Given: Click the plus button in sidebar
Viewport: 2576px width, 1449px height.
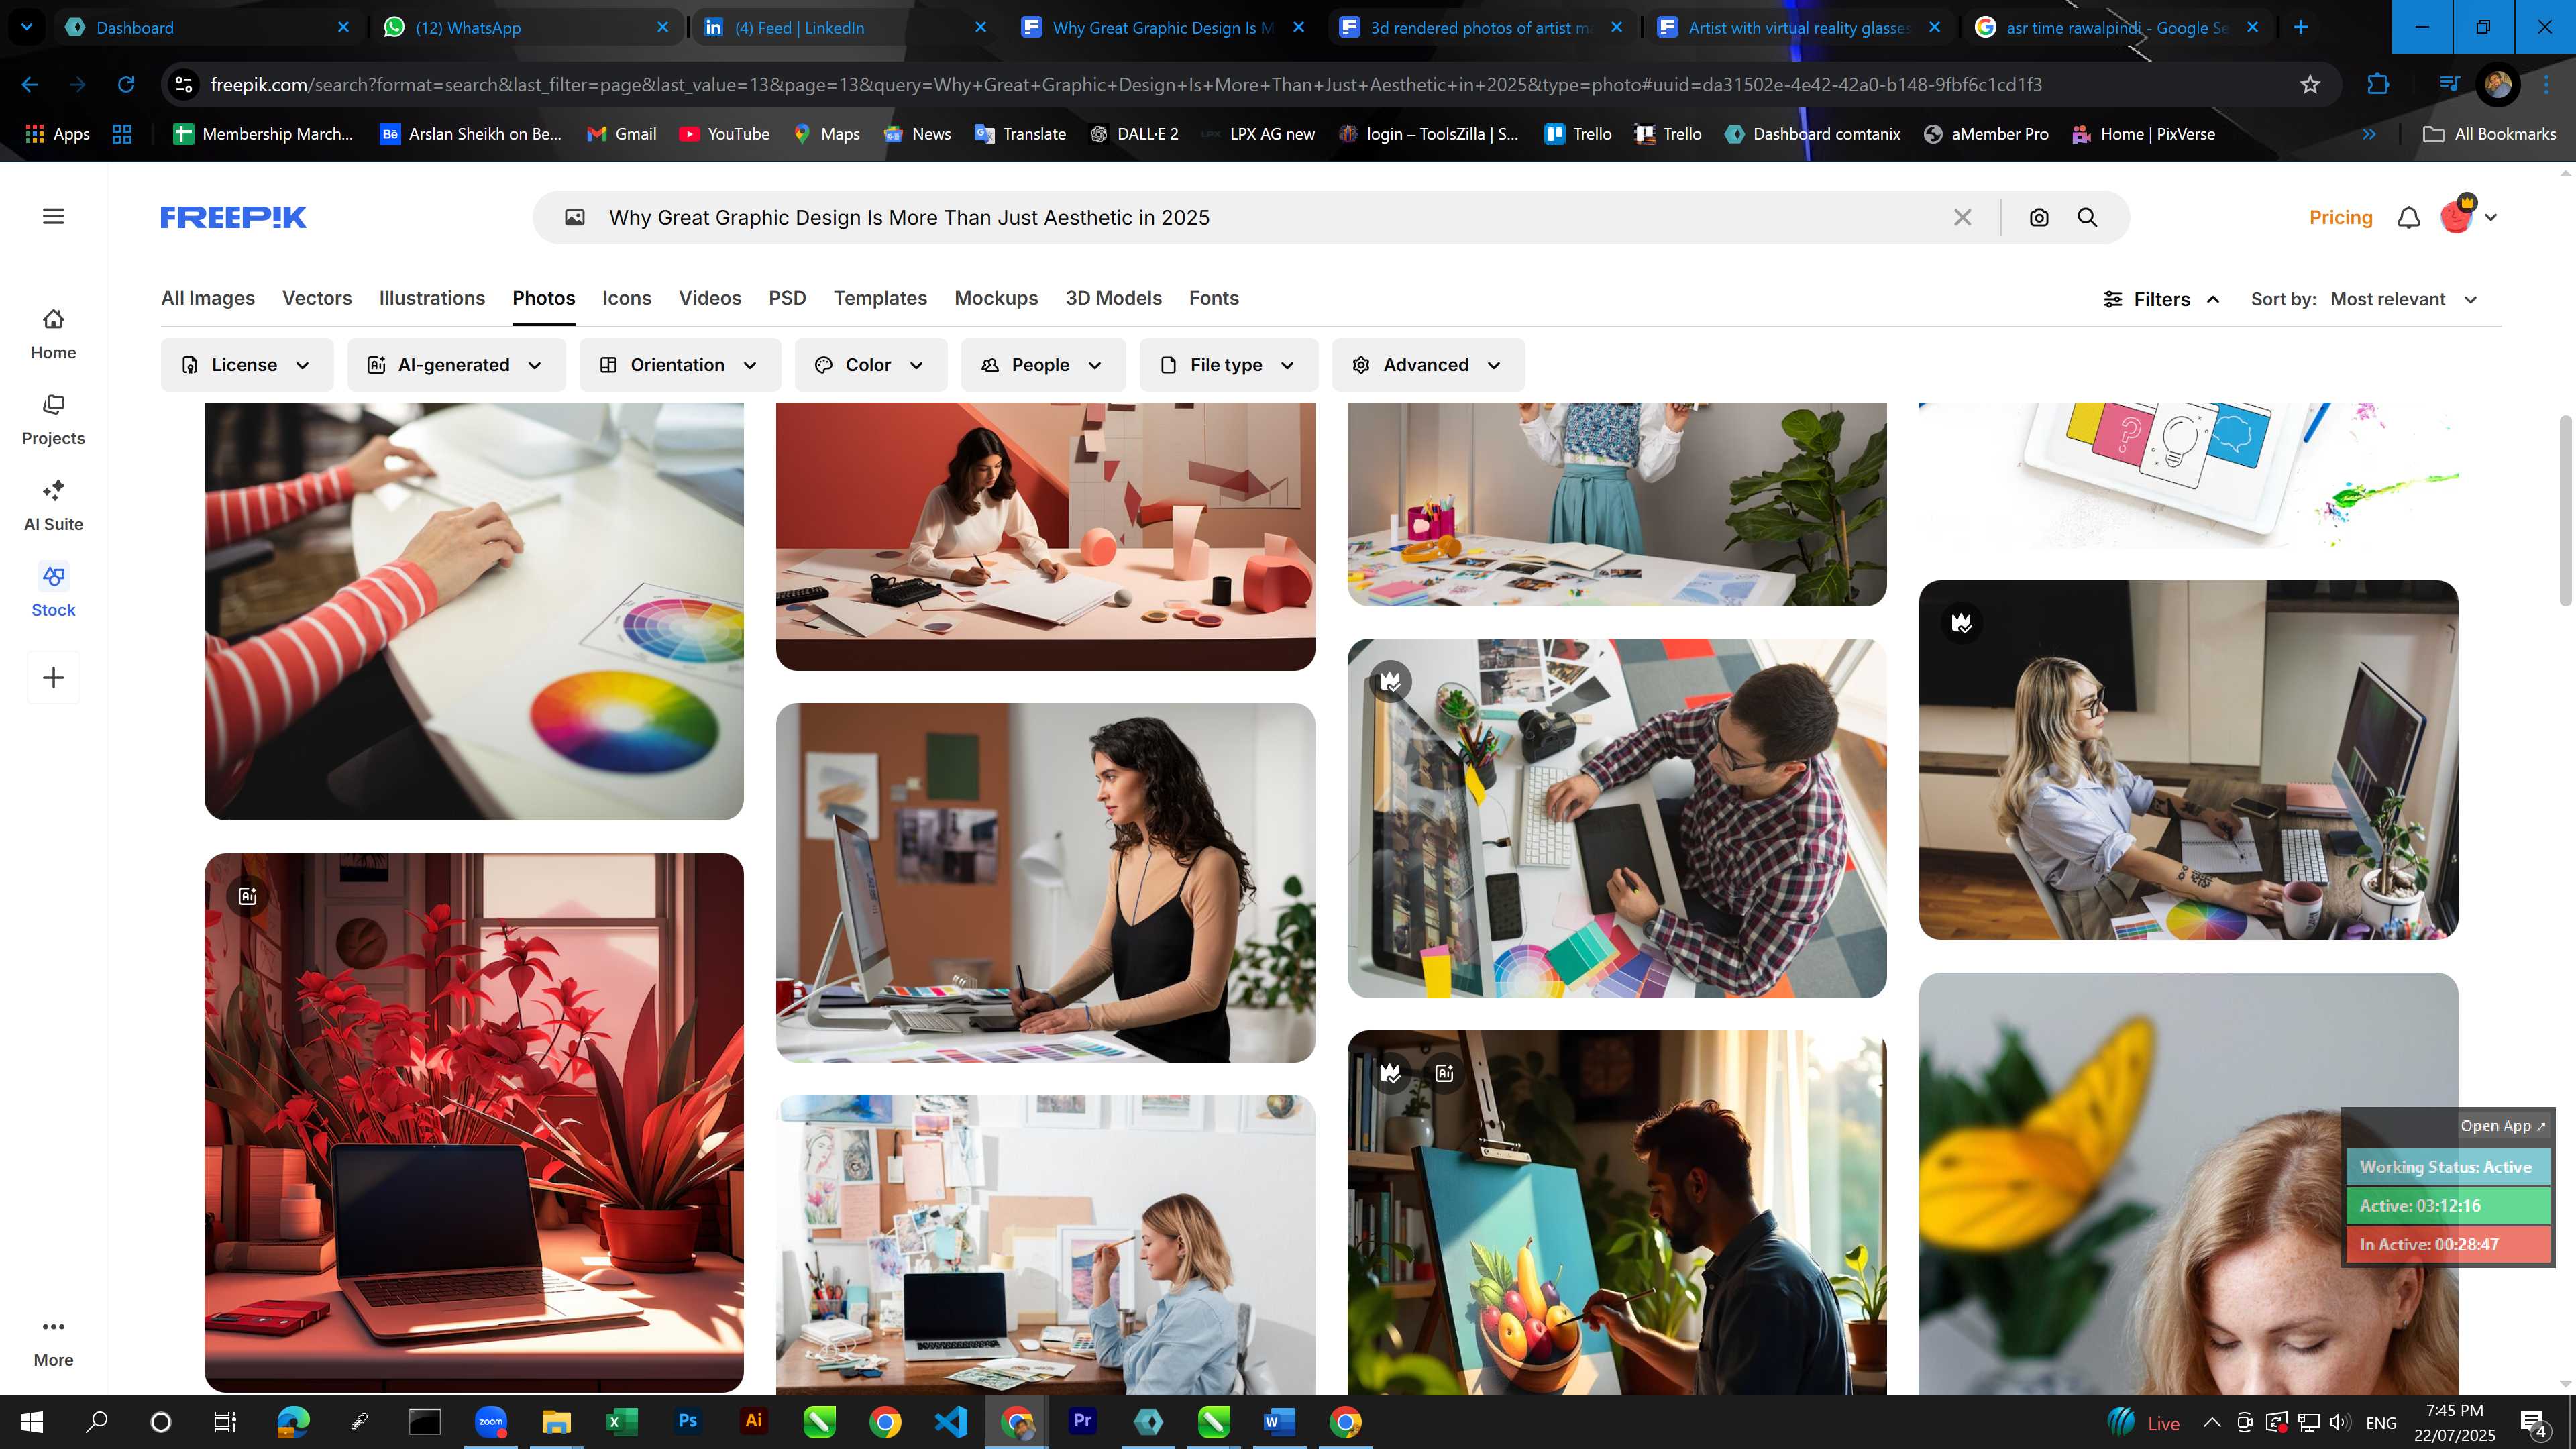Looking at the screenshot, I should point(53,677).
